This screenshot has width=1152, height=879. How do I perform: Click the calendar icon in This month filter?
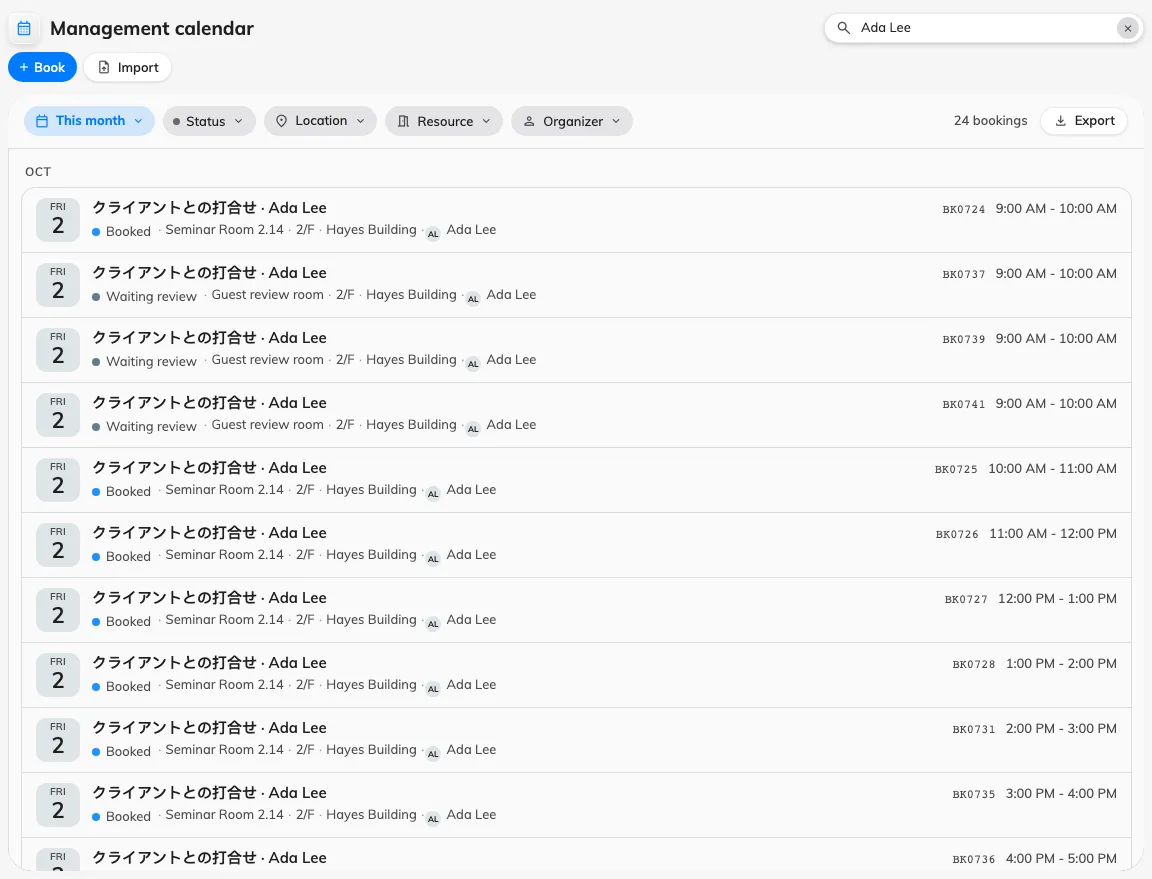43,121
